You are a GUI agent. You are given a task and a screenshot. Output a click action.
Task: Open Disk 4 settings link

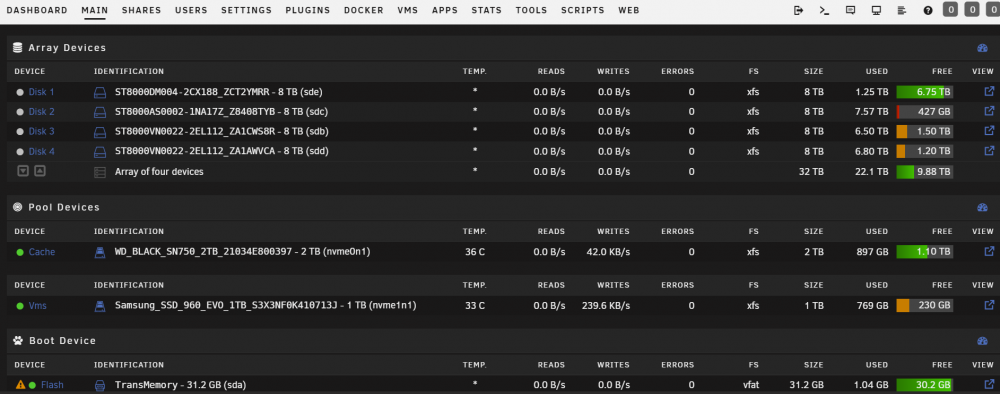coord(41,151)
